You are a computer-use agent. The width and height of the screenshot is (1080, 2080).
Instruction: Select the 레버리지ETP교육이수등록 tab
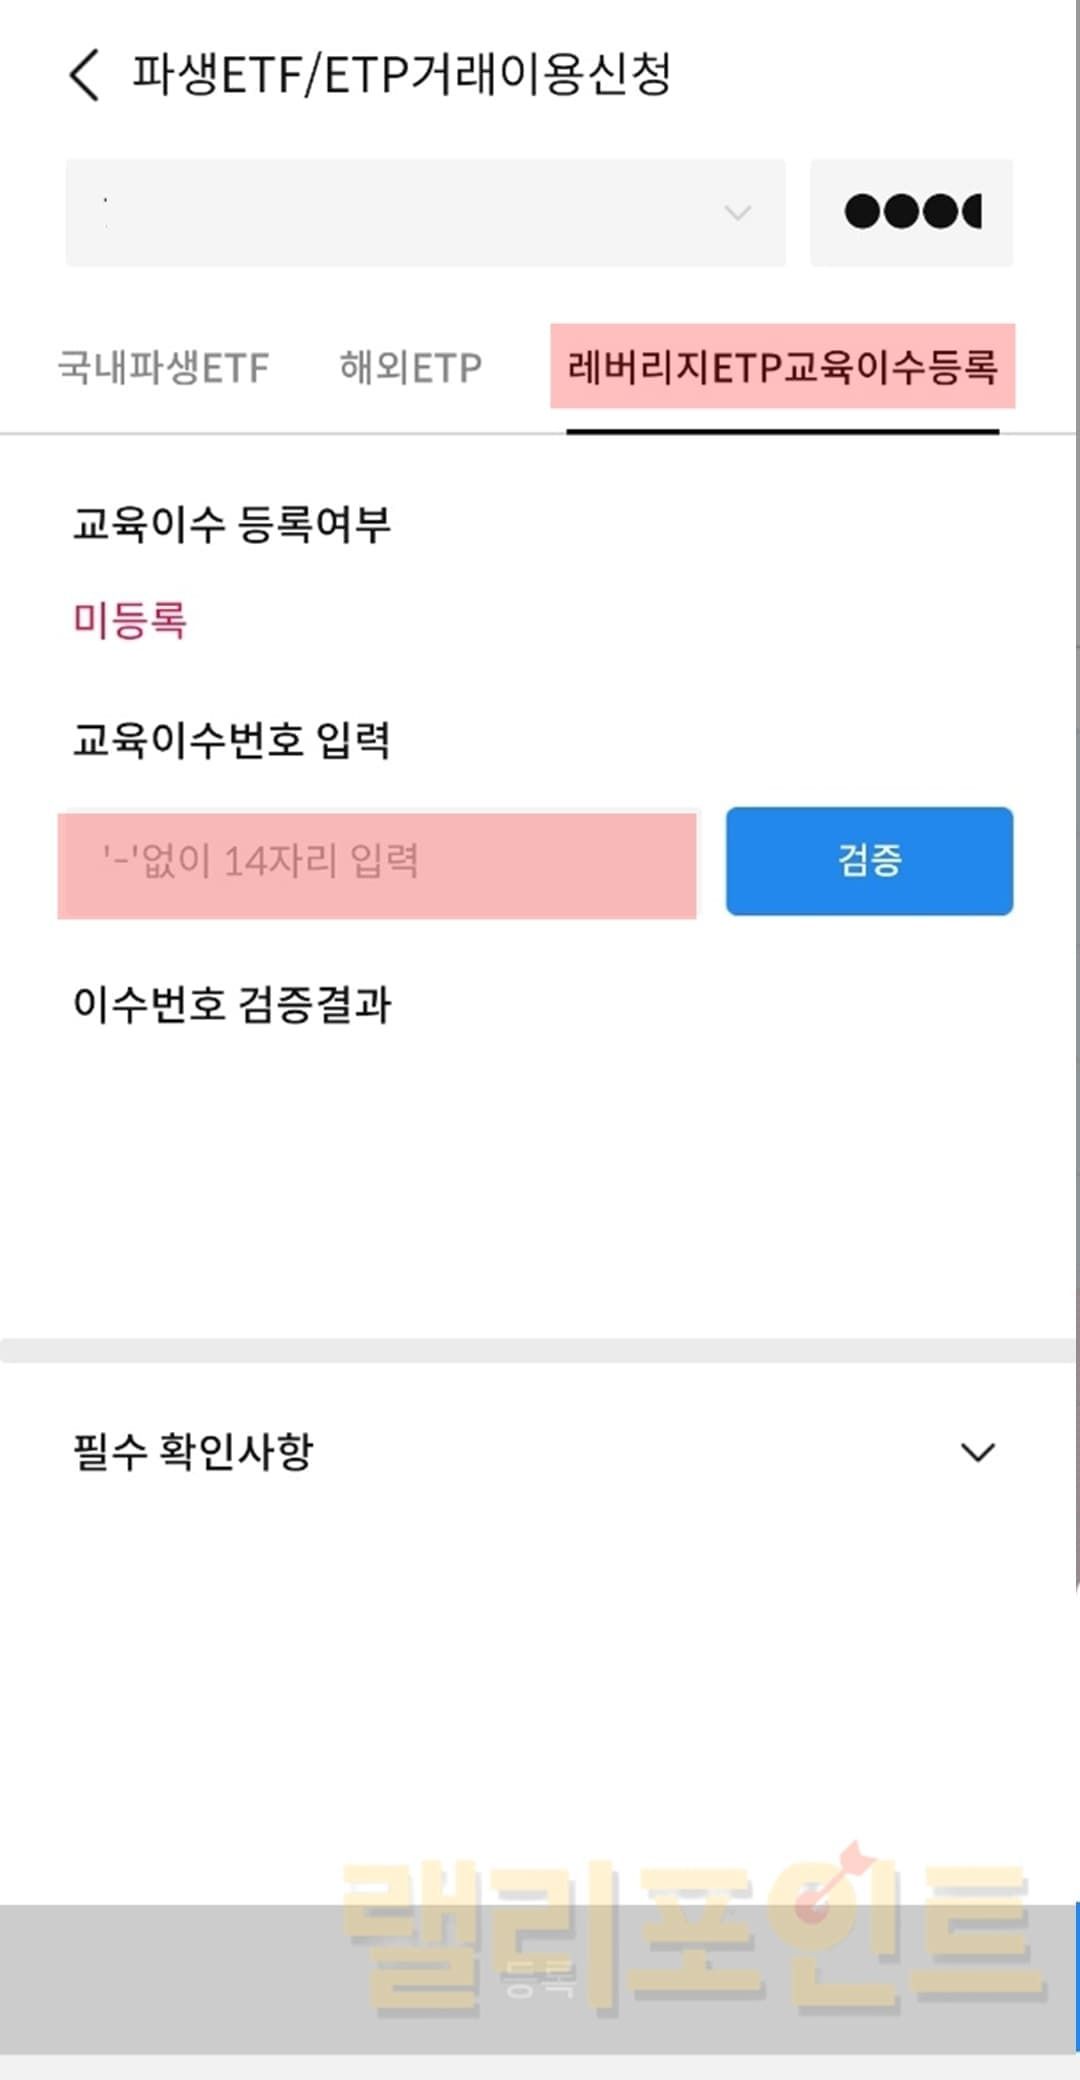(x=782, y=367)
